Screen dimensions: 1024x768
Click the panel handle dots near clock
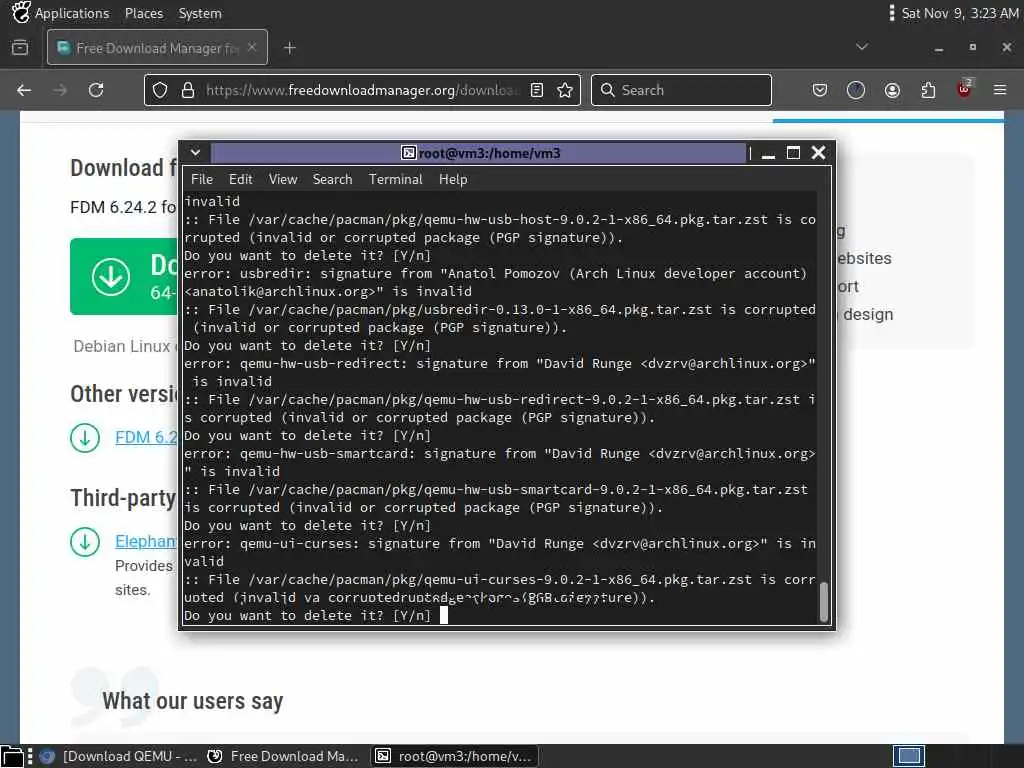point(891,13)
